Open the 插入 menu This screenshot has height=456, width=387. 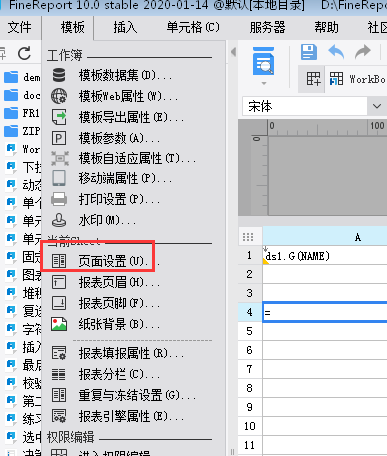pyautogui.click(x=125, y=27)
